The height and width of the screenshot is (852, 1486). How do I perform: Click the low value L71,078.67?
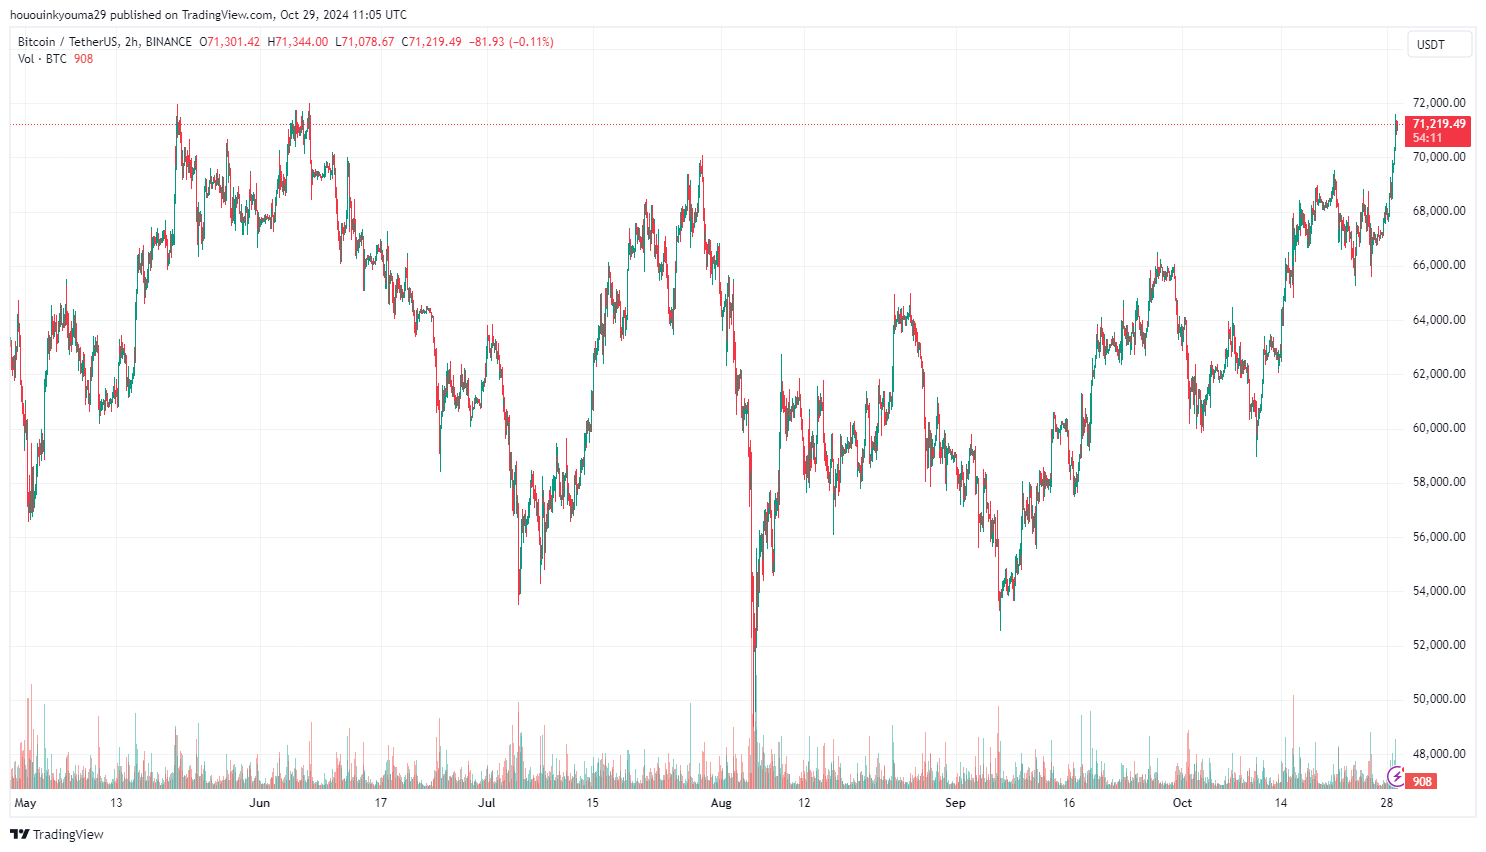[x=364, y=42]
